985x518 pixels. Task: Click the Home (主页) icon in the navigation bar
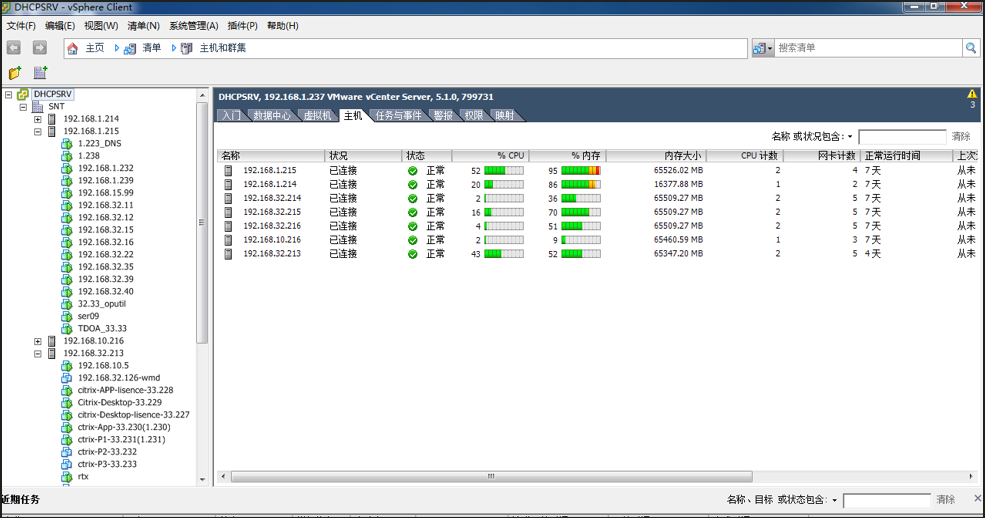(x=73, y=48)
